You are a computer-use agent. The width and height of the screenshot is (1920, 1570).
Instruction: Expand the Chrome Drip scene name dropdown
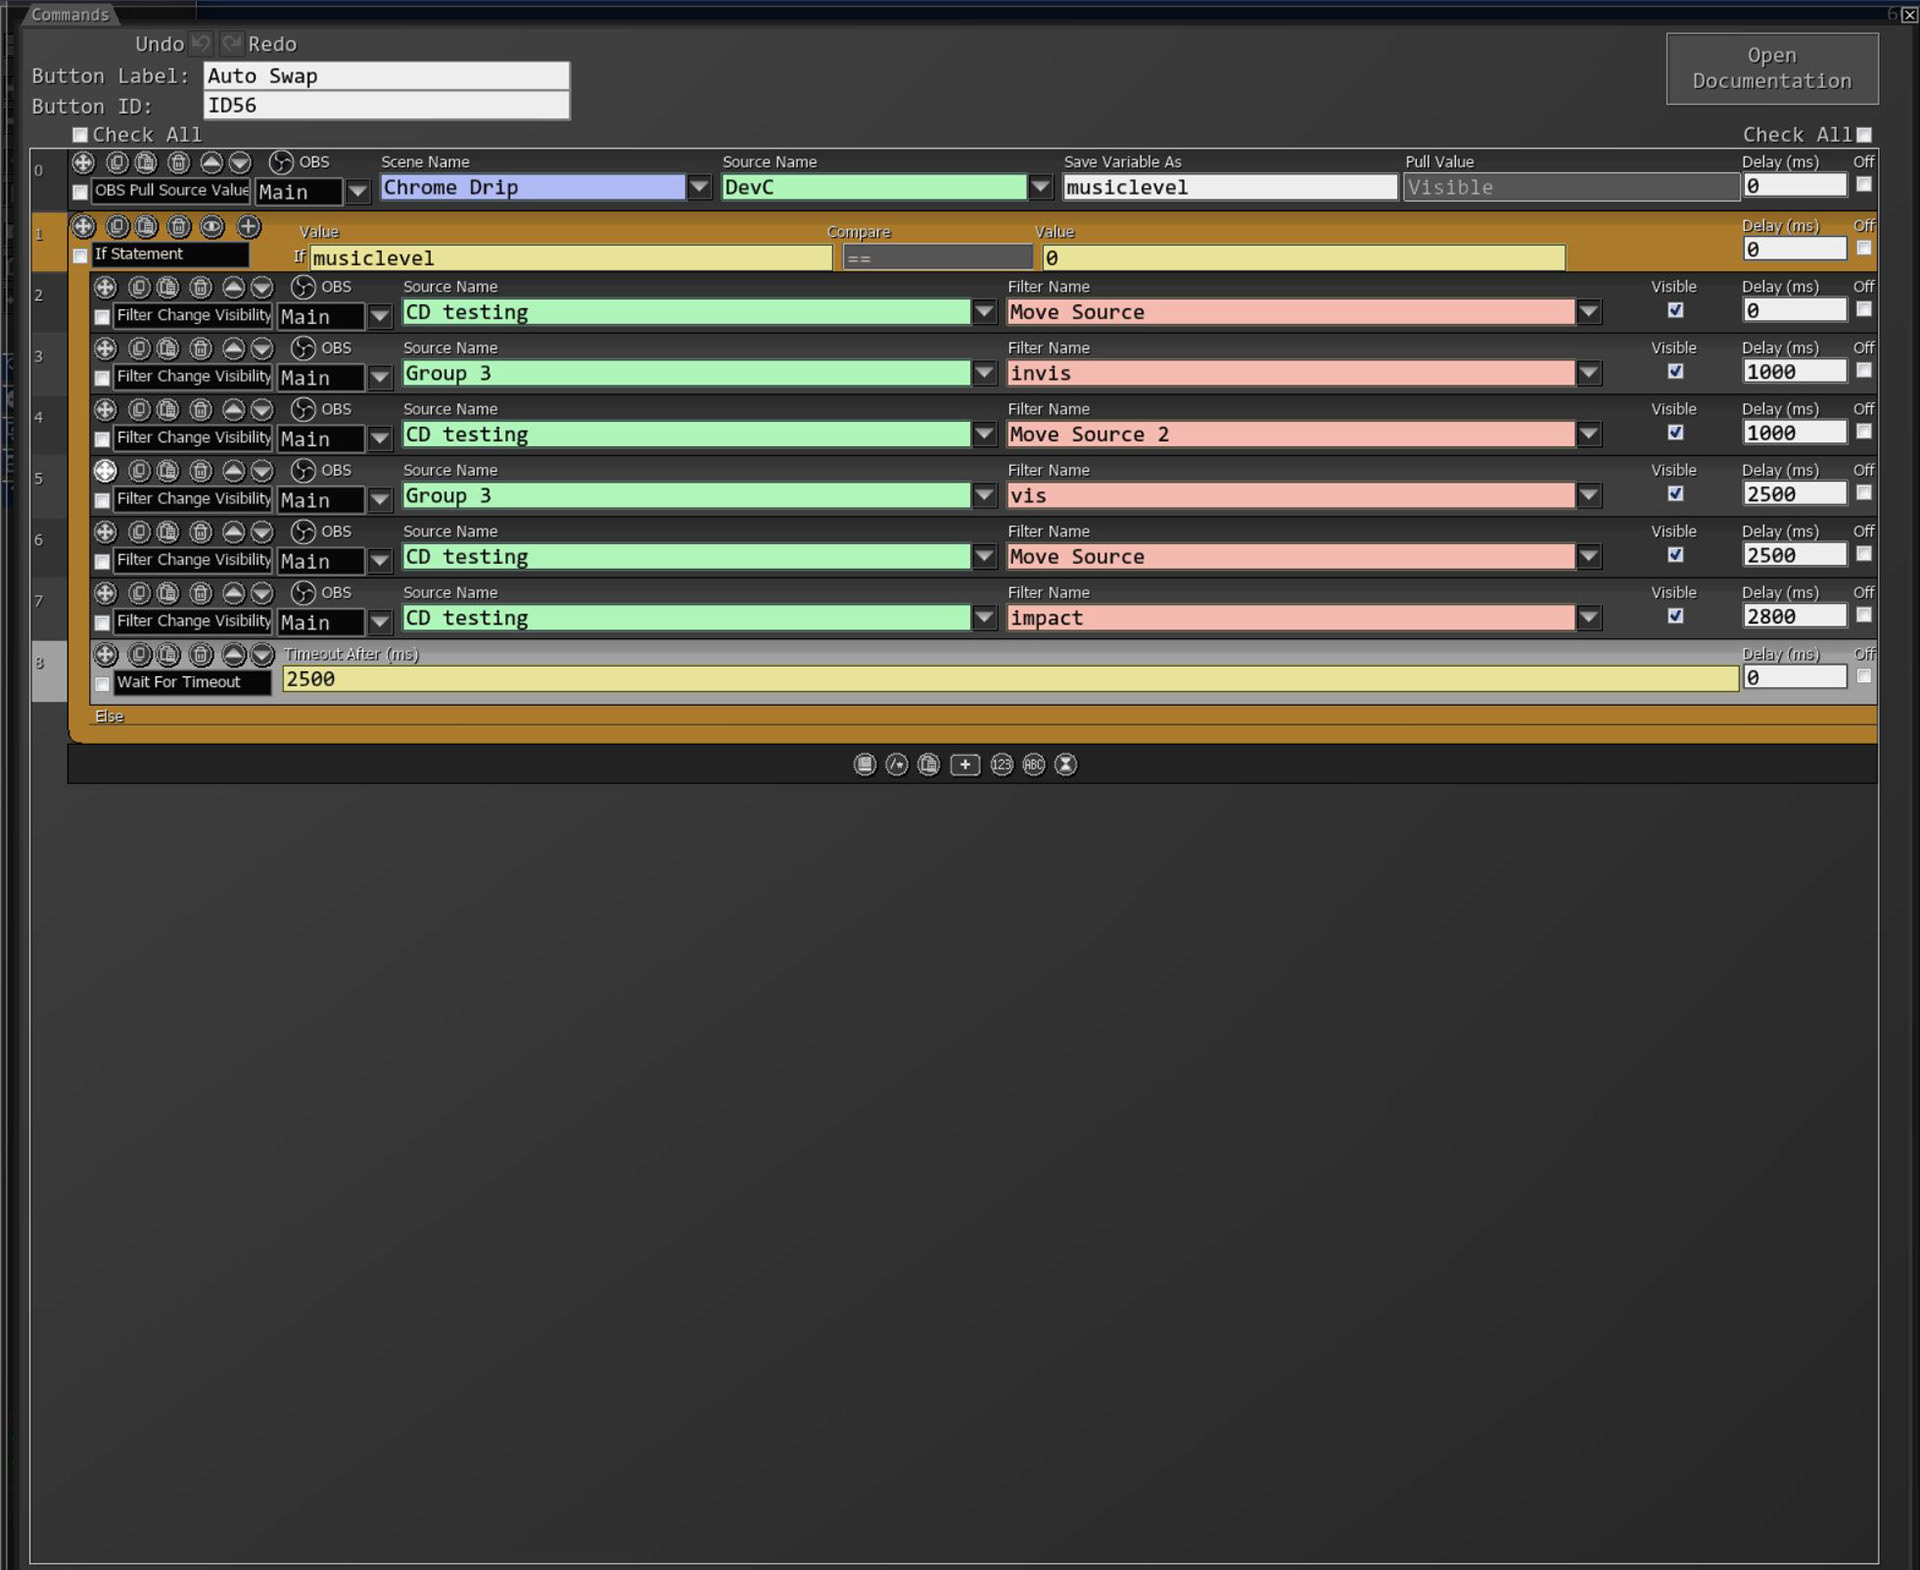(x=699, y=187)
